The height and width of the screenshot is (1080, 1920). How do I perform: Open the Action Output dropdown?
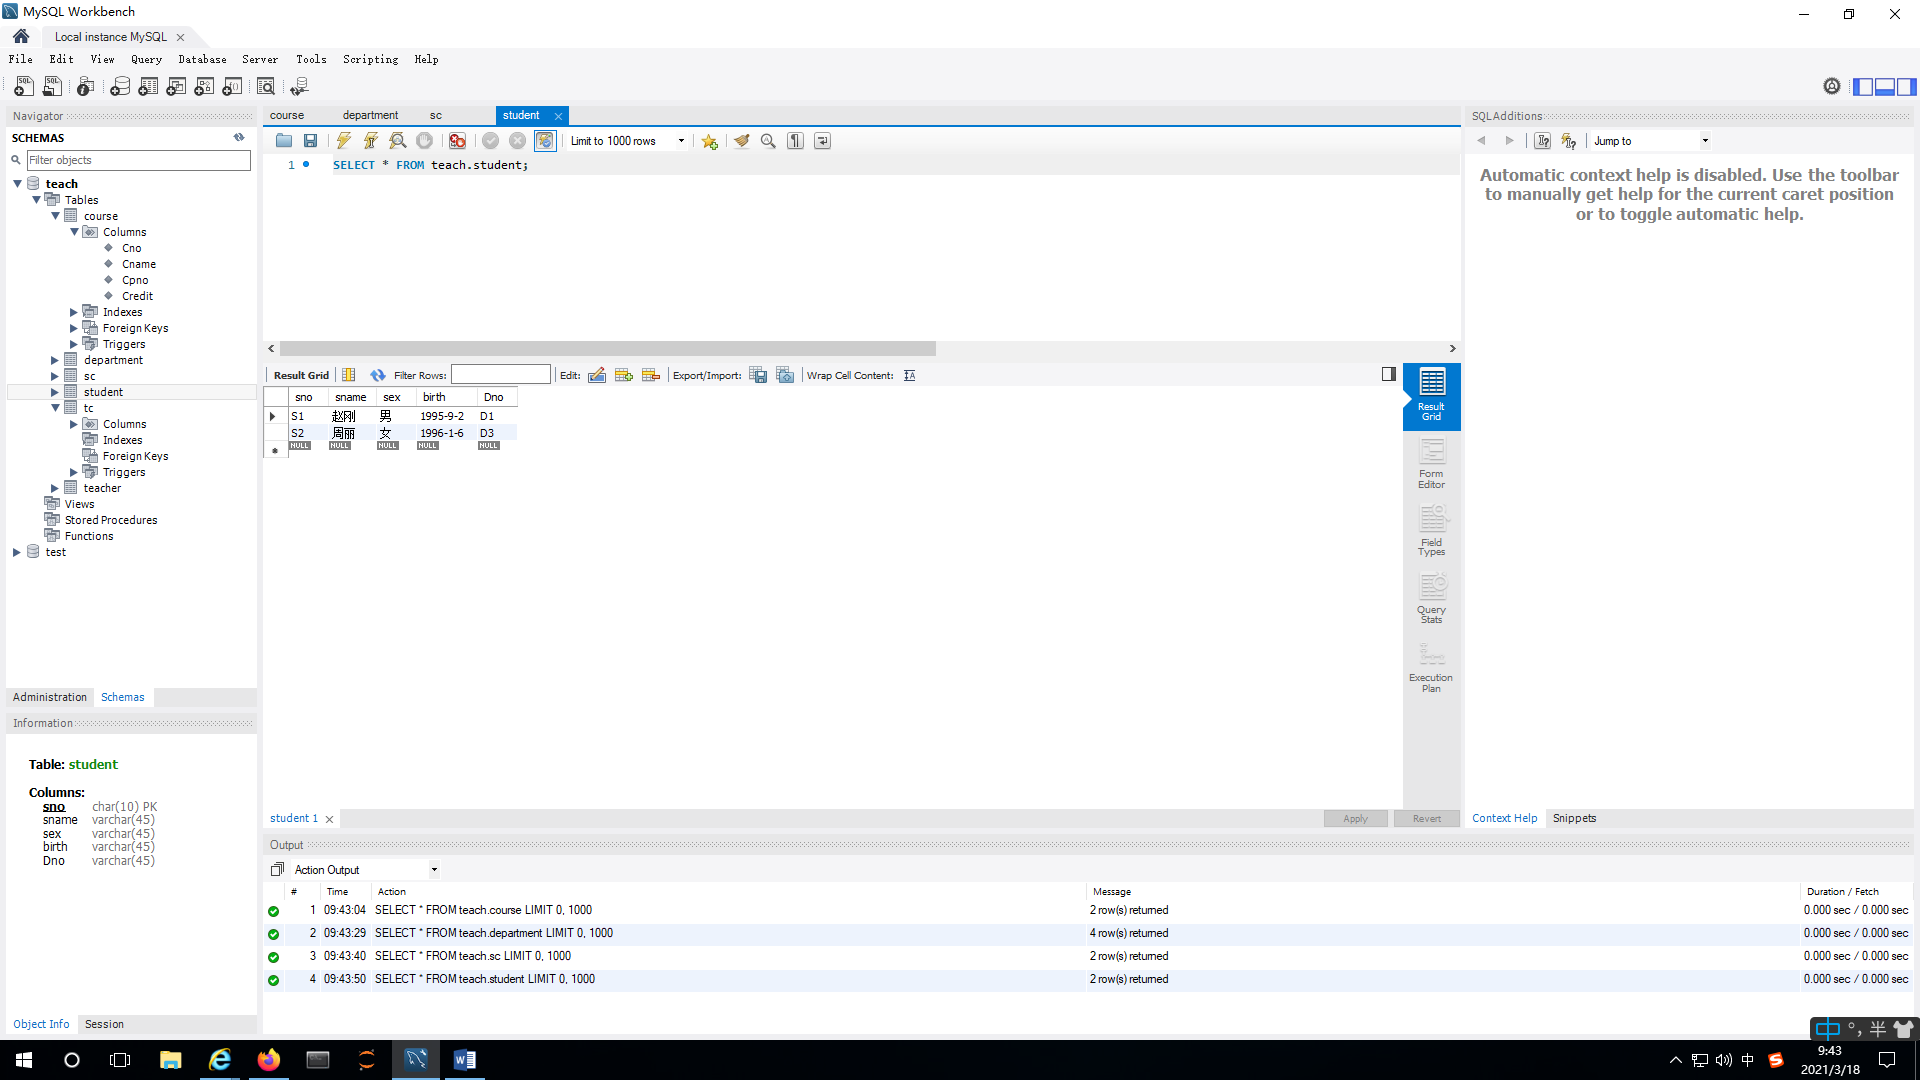[366, 870]
